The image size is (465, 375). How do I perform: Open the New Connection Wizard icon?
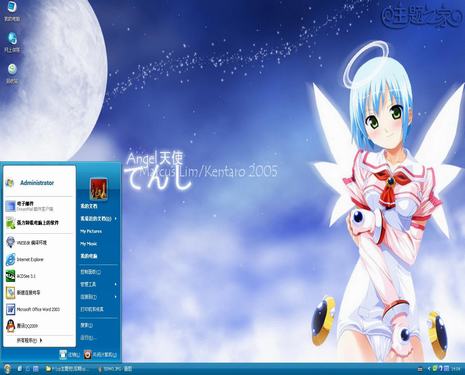click(x=10, y=293)
